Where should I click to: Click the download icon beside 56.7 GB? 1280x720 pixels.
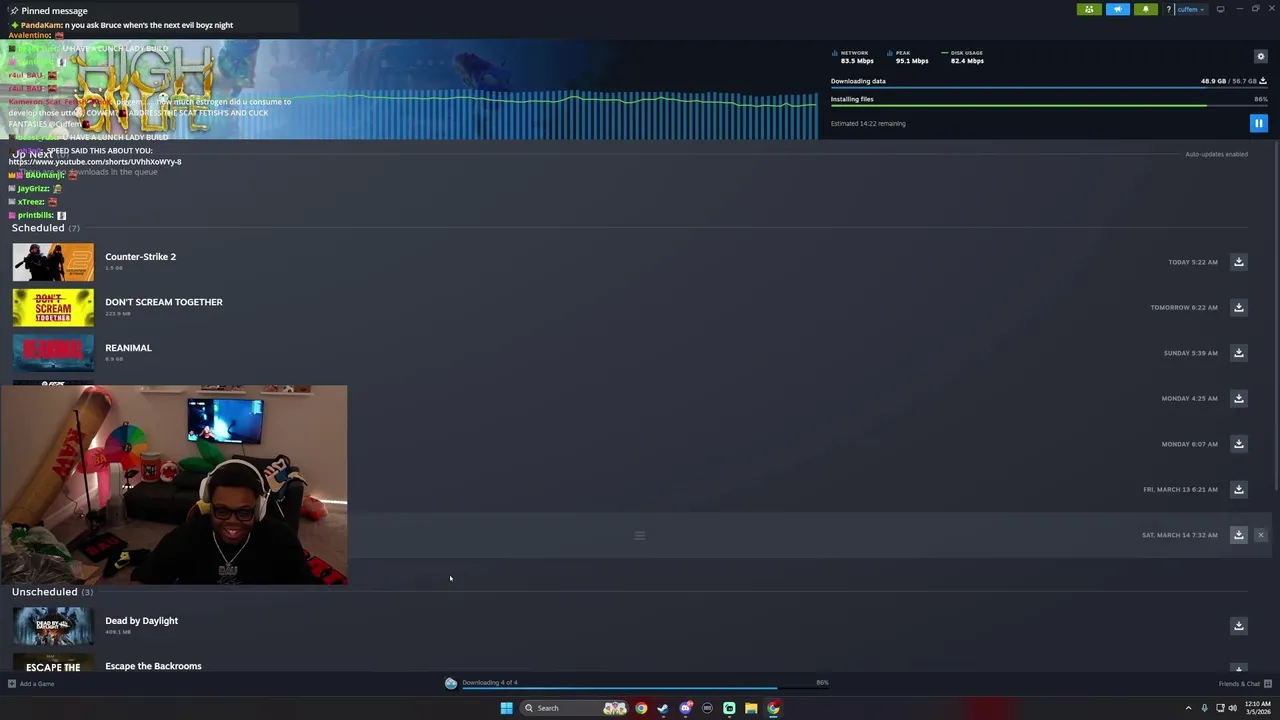1263,81
